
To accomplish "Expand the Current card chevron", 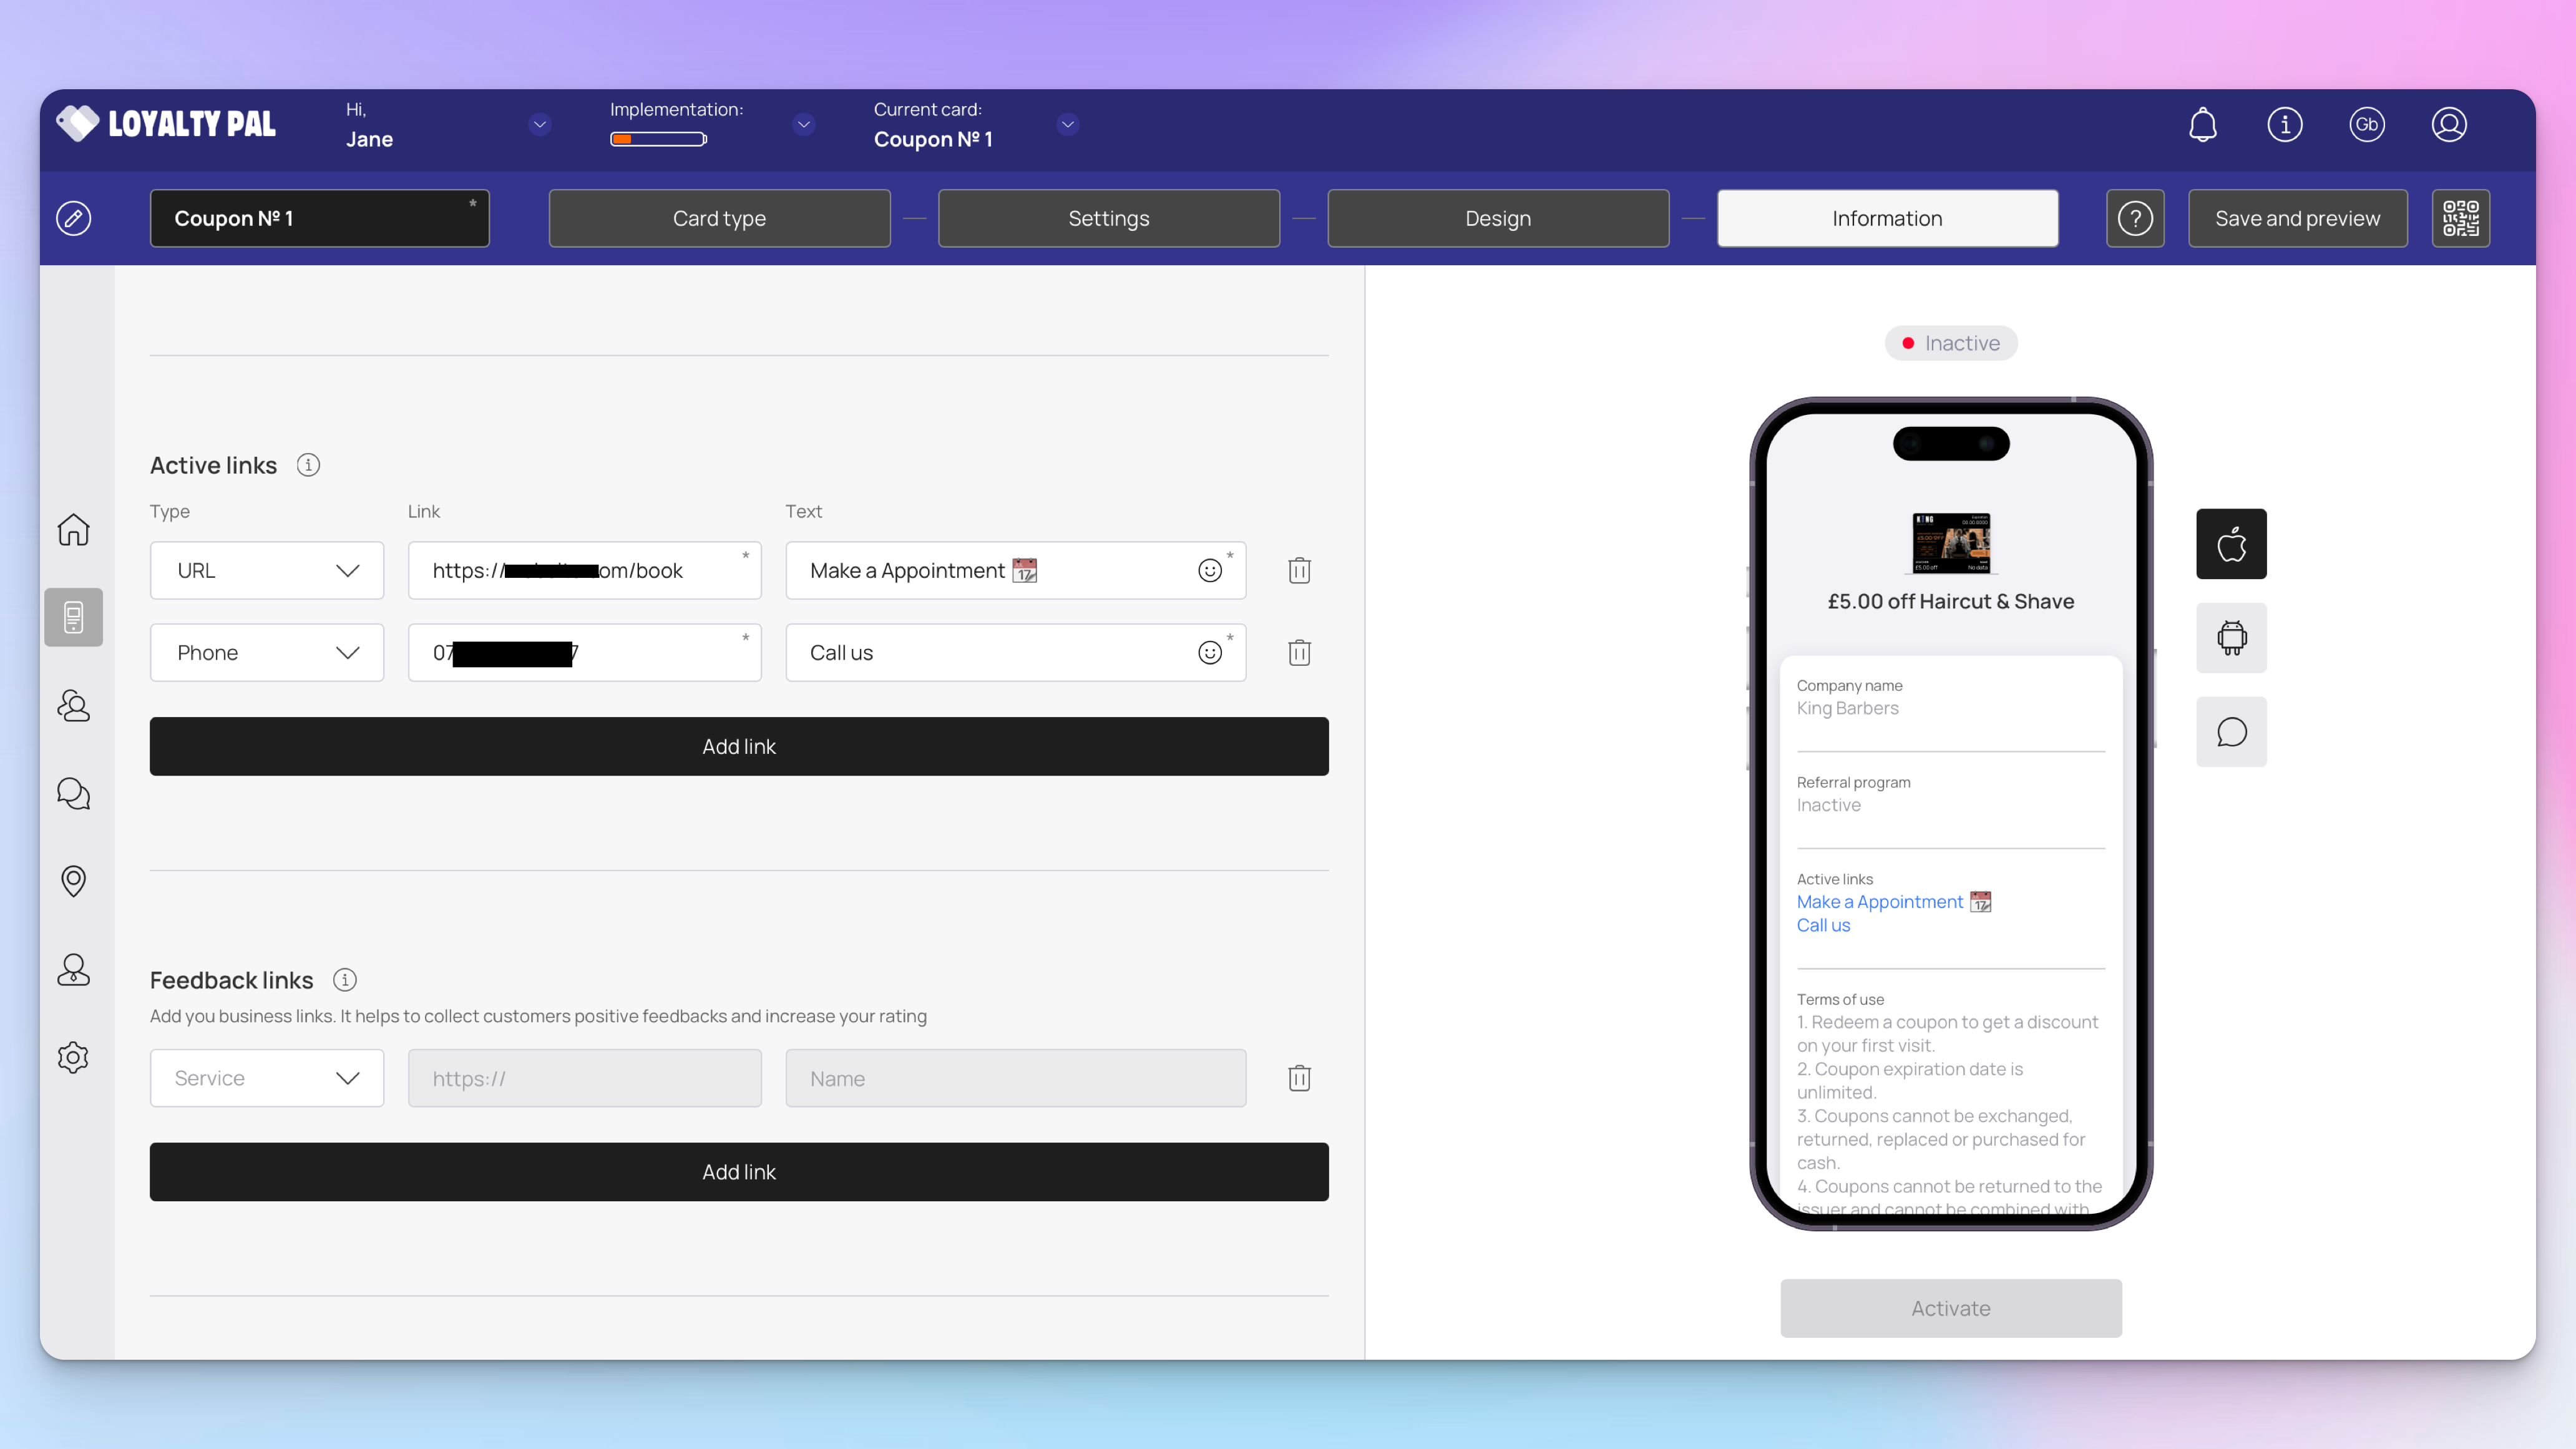I will click(x=1068, y=125).
